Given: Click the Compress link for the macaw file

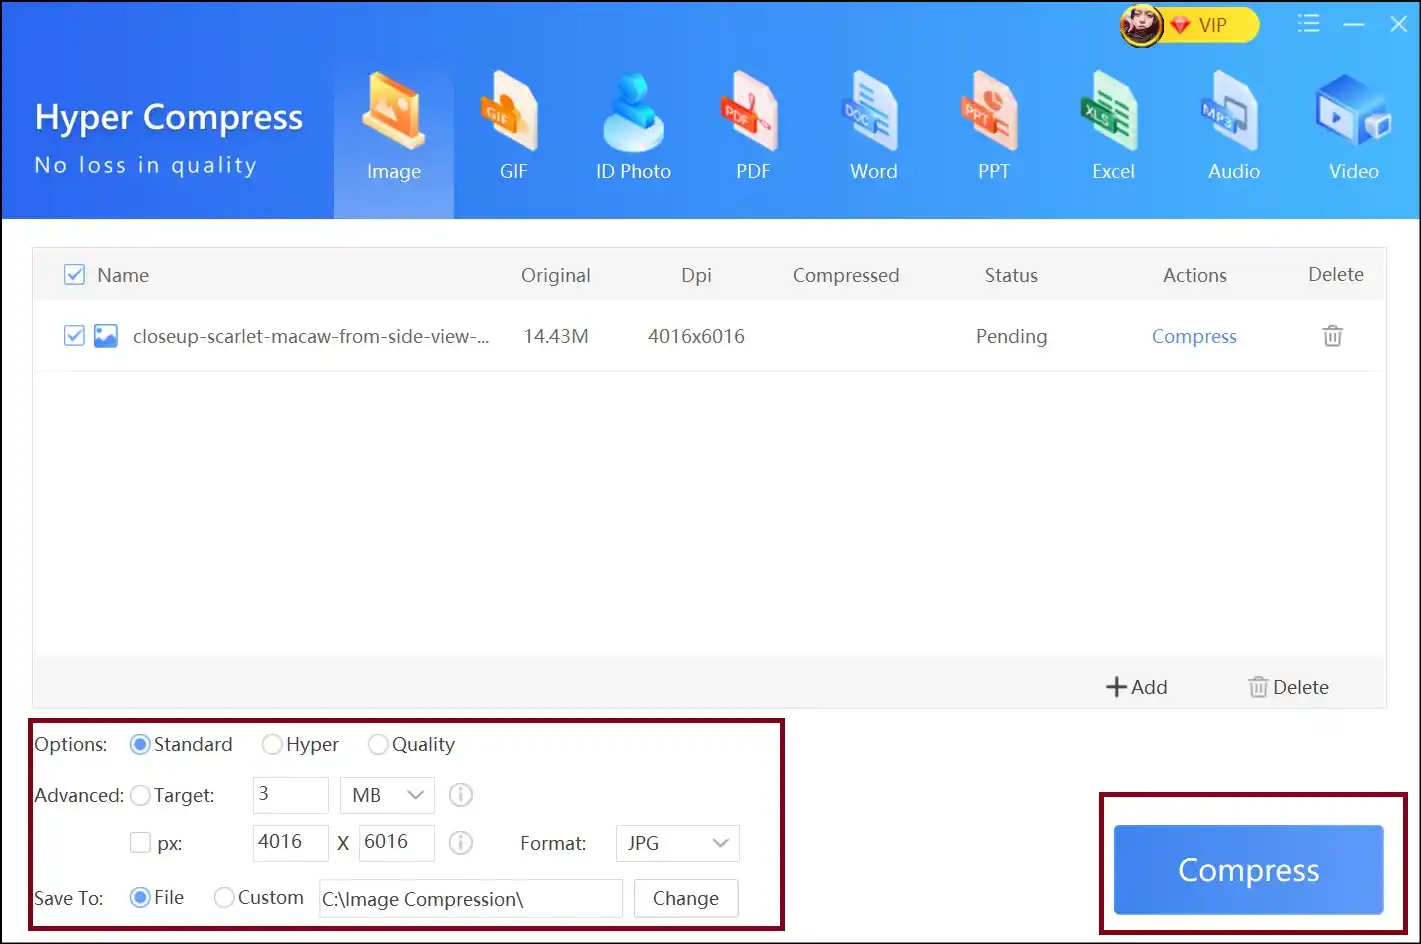Looking at the screenshot, I should click(1194, 337).
